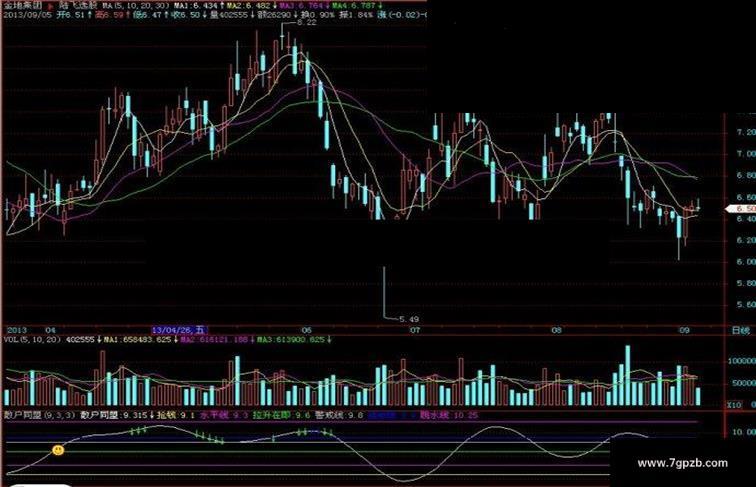The height and width of the screenshot is (487, 756).
Task: Click the MA1:6.434 moving average value
Action: point(198,6)
